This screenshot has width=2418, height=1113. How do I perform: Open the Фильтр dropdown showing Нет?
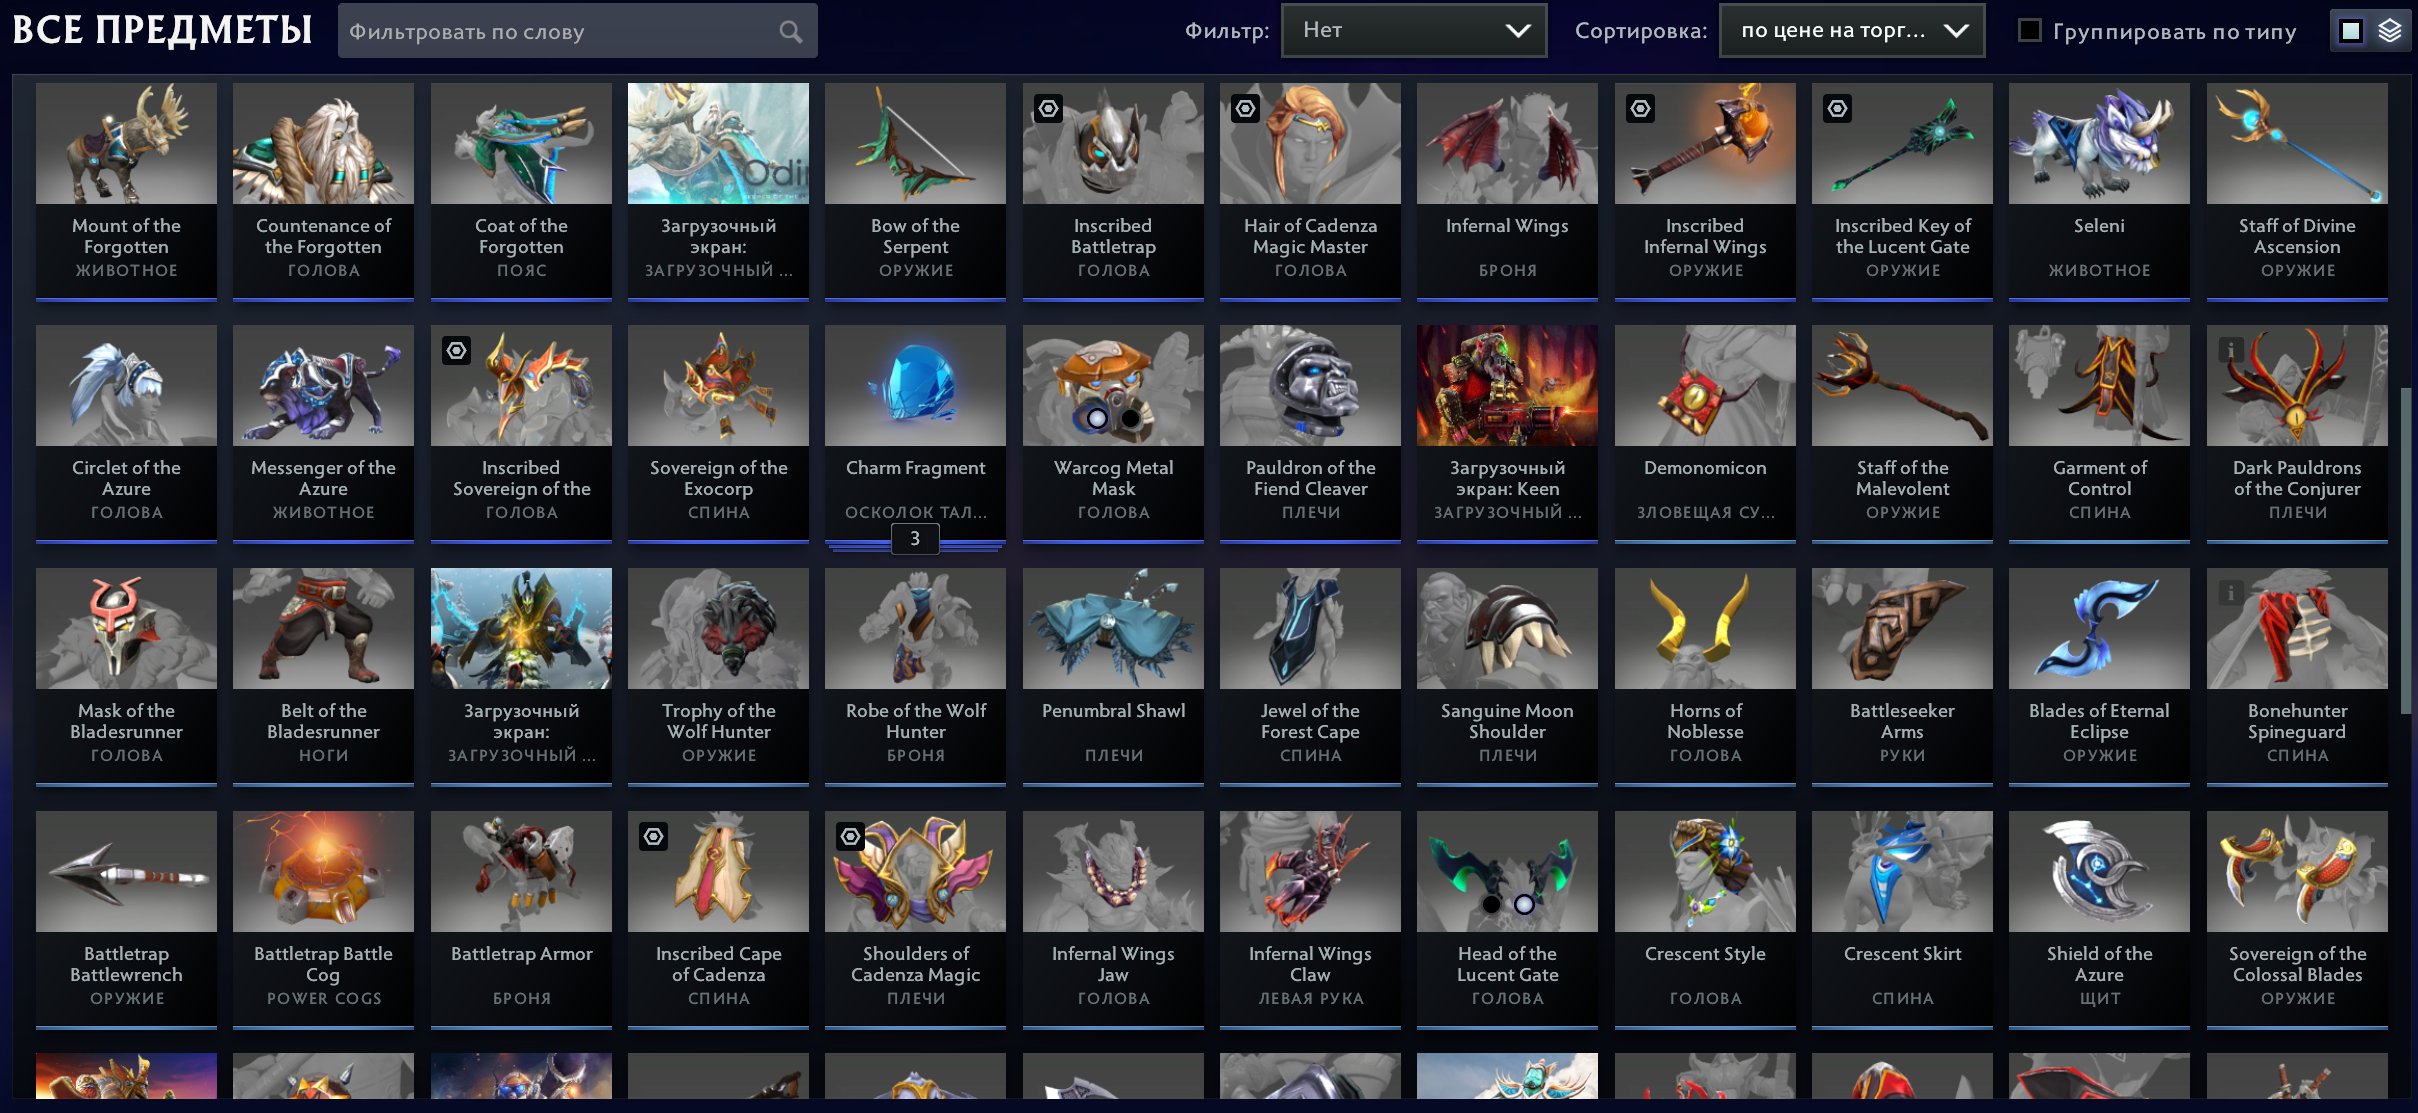pyautogui.click(x=1414, y=30)
